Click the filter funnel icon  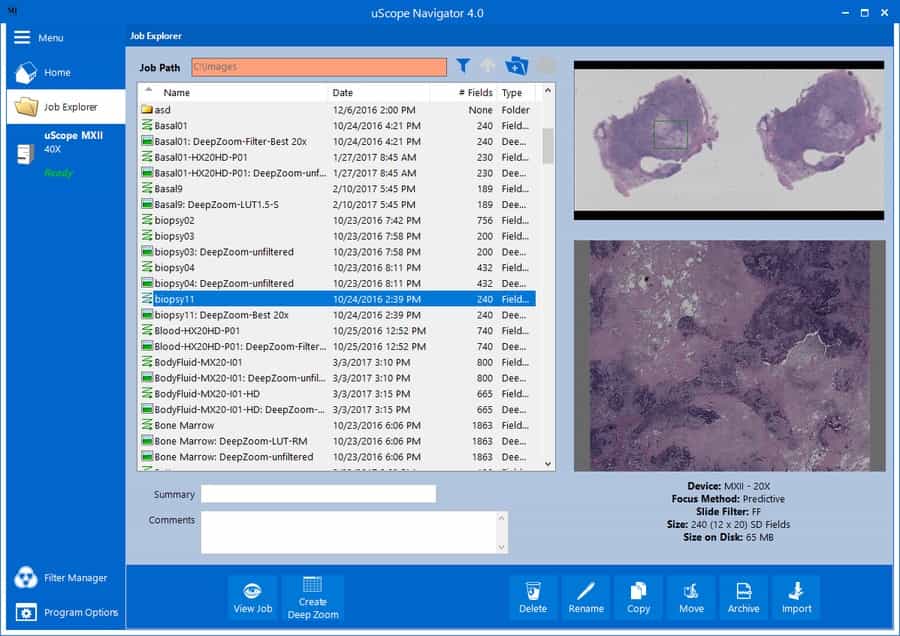[x=463, y=67]
